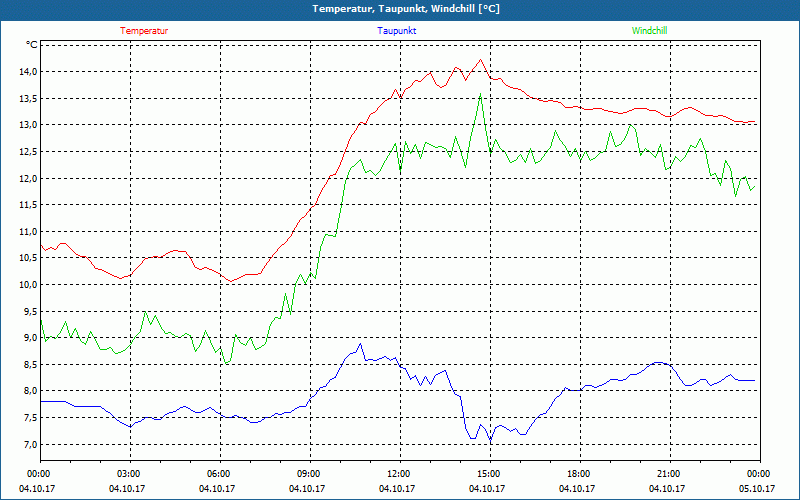800x500 pixels.
Task: Click the 8,0 y-axis value
Action: tap(31, 391)
